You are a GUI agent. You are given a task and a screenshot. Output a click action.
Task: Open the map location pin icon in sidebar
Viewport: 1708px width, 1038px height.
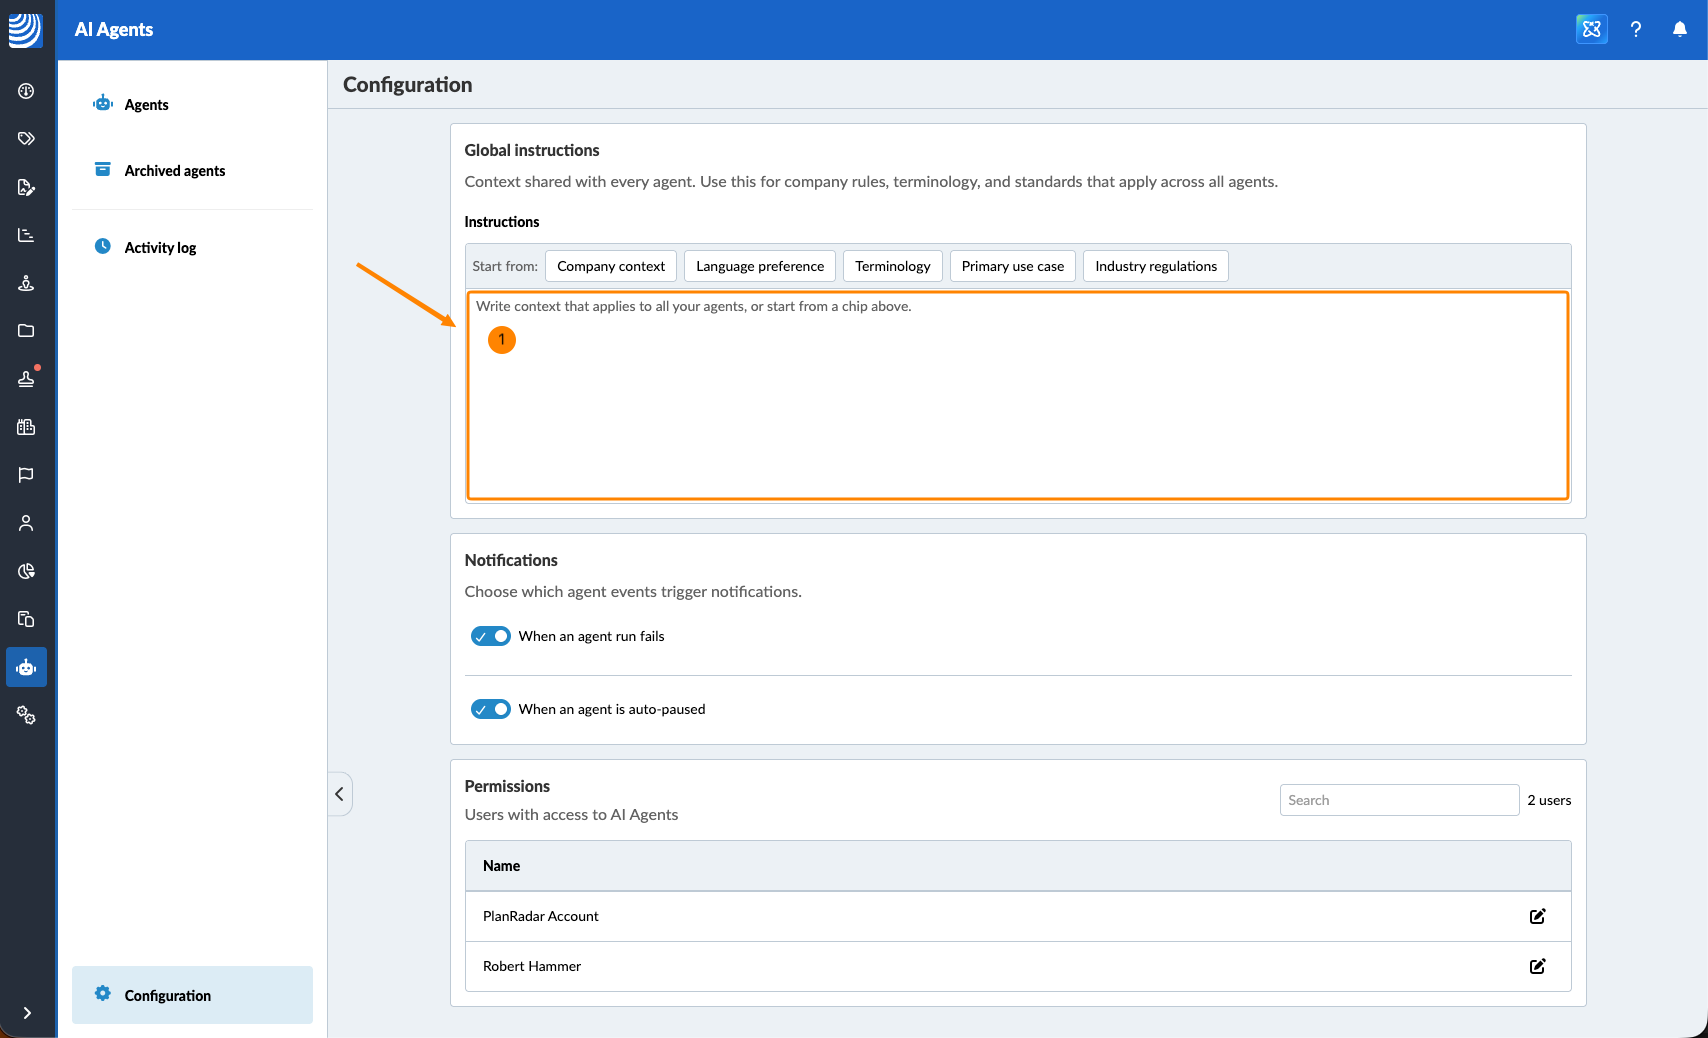(26, 283)
